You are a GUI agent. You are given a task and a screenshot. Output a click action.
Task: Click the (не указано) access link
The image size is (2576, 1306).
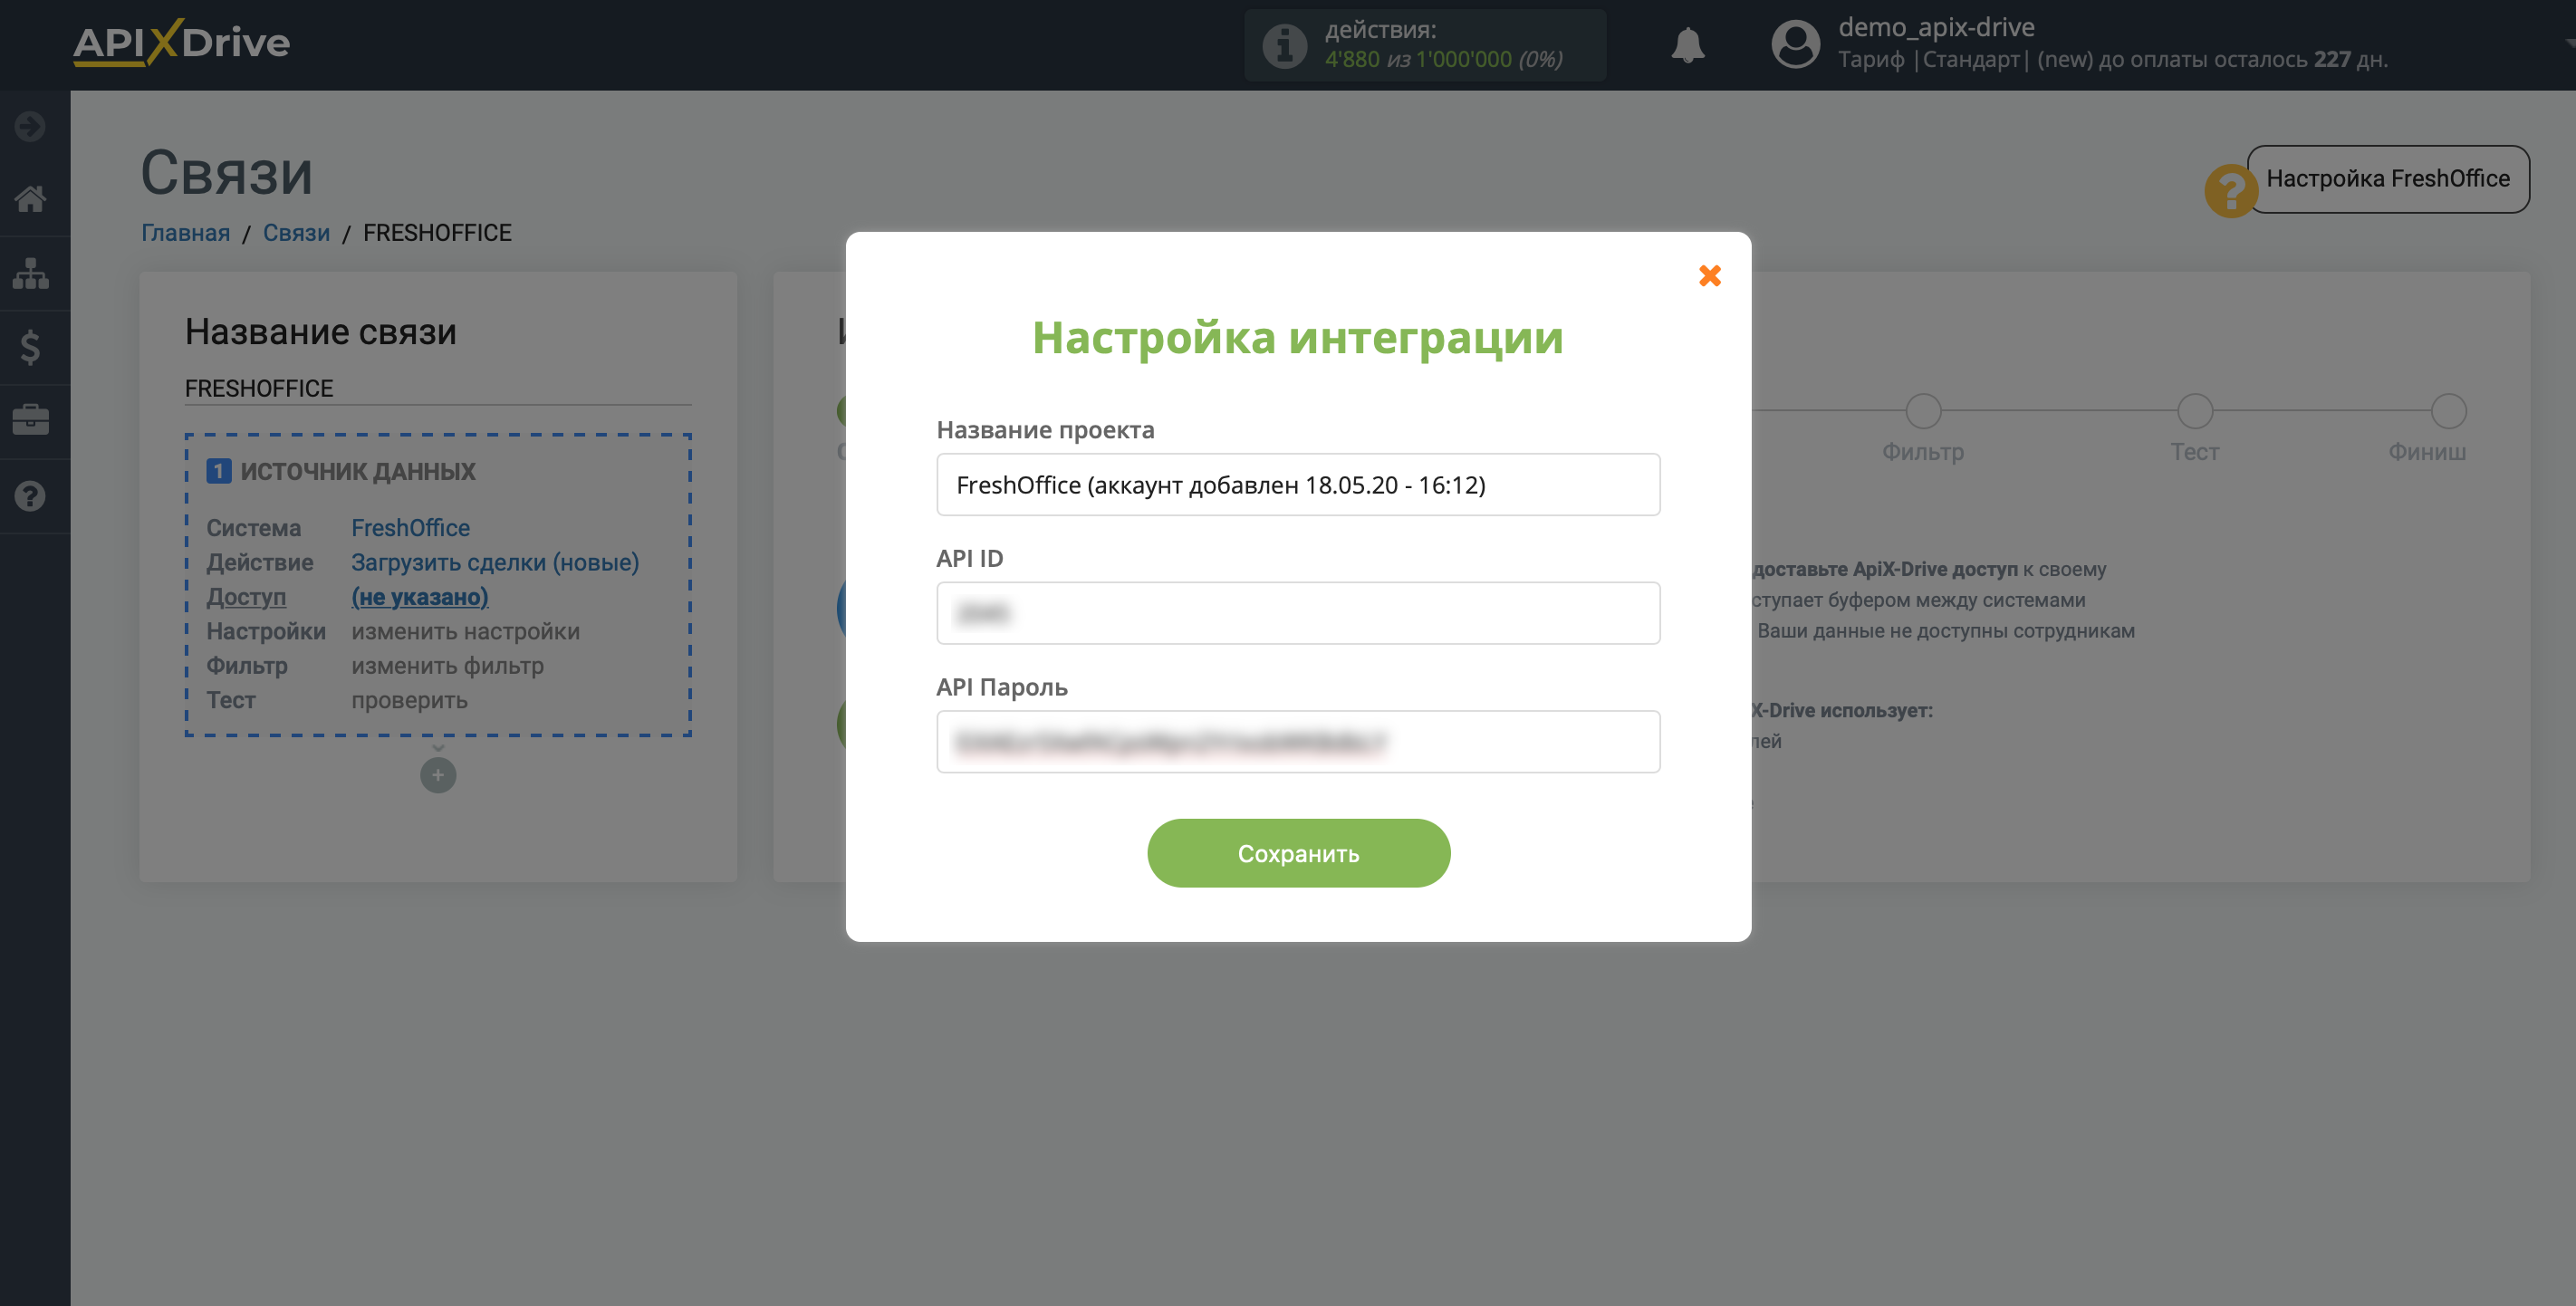pos(419,597)
